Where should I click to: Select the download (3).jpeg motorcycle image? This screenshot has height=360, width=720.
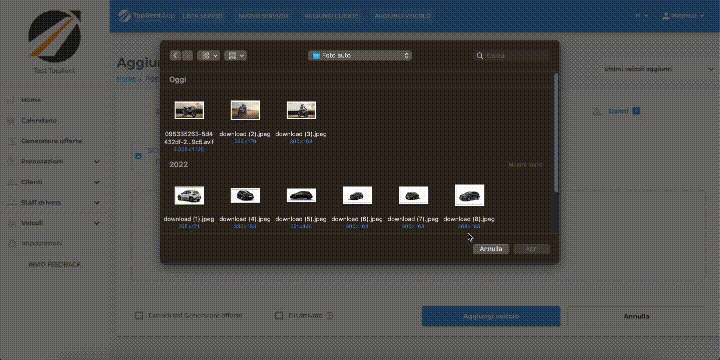pyautogui.click(x=301, y=110)
